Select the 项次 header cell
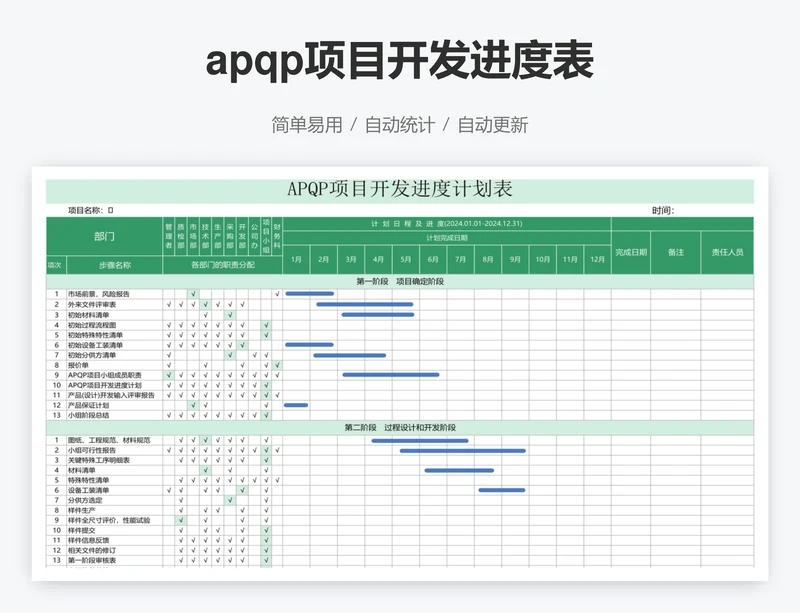Screen dimensions: 800x613 [56, 265]
